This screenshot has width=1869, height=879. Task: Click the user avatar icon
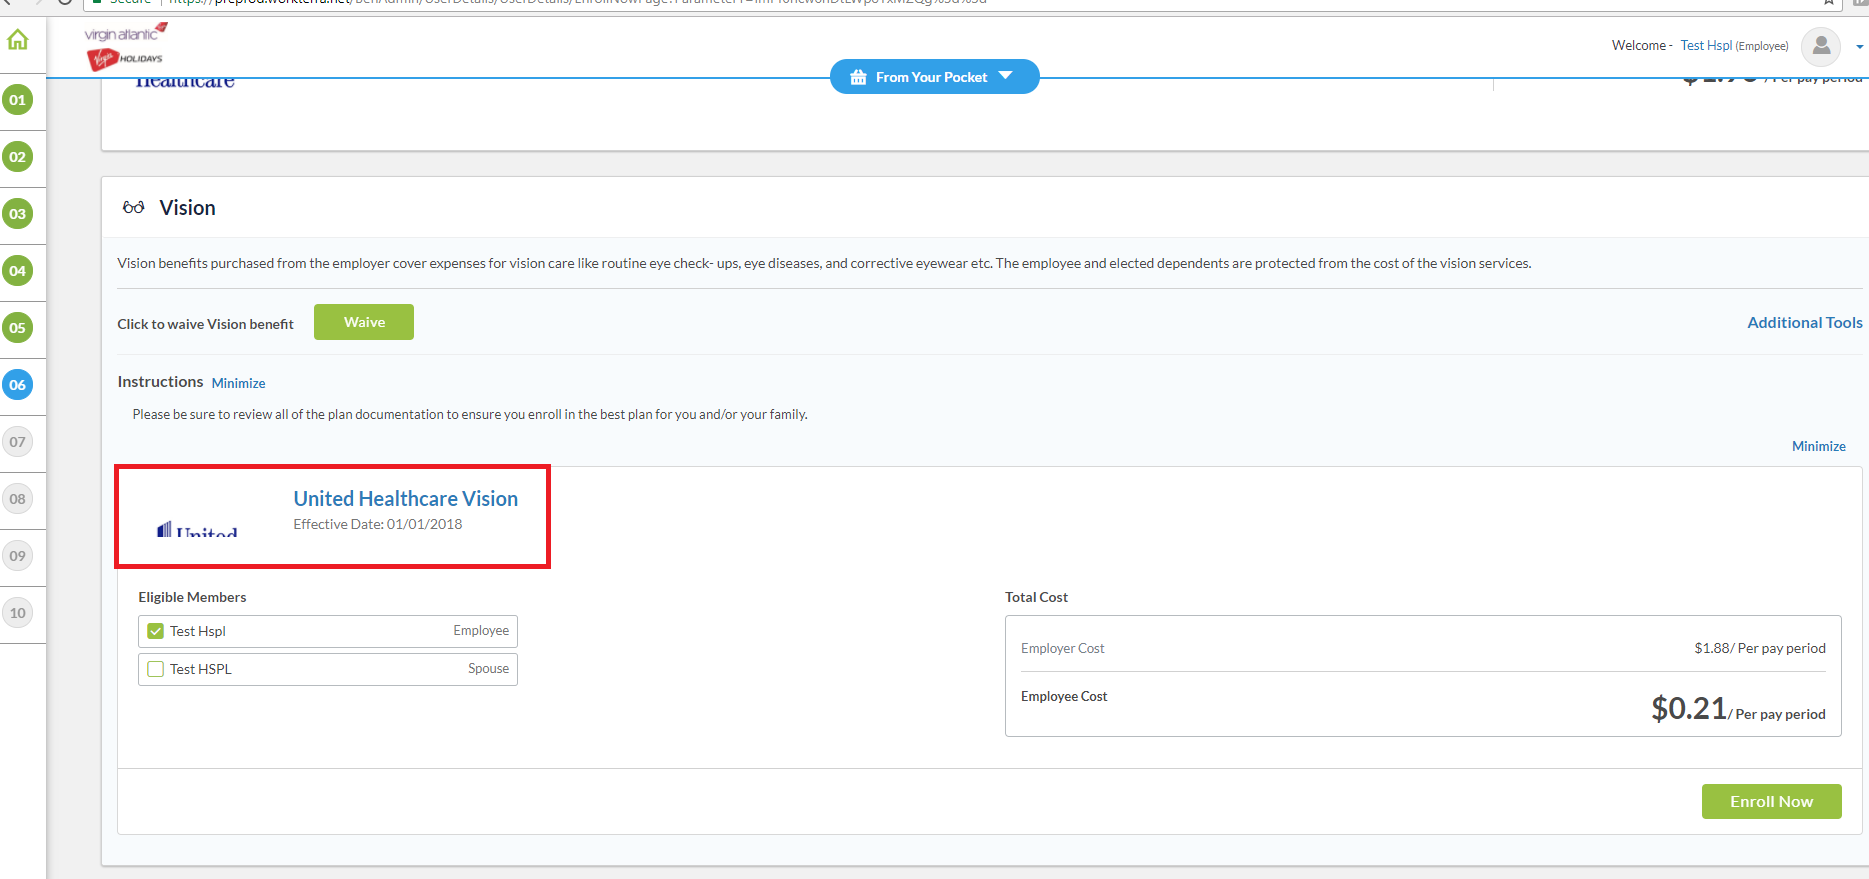pos(1821,46)
